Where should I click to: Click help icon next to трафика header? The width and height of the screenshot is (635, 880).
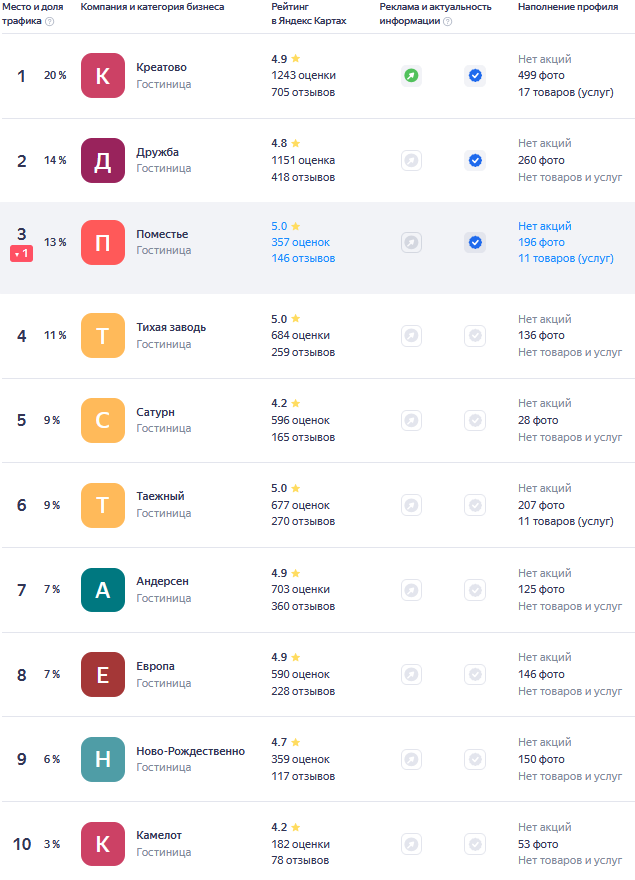[49, 21]
